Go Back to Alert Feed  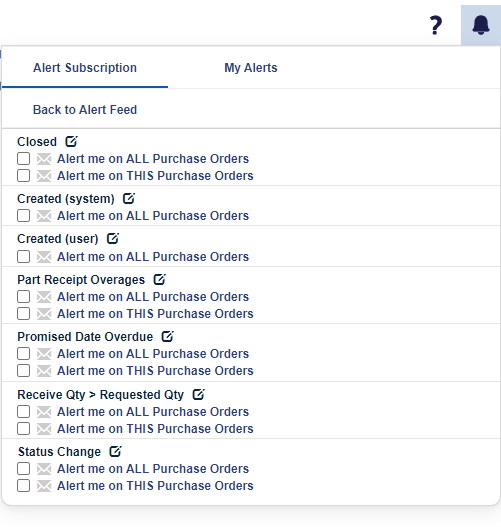pyautogui.click(x=85, y=110)
